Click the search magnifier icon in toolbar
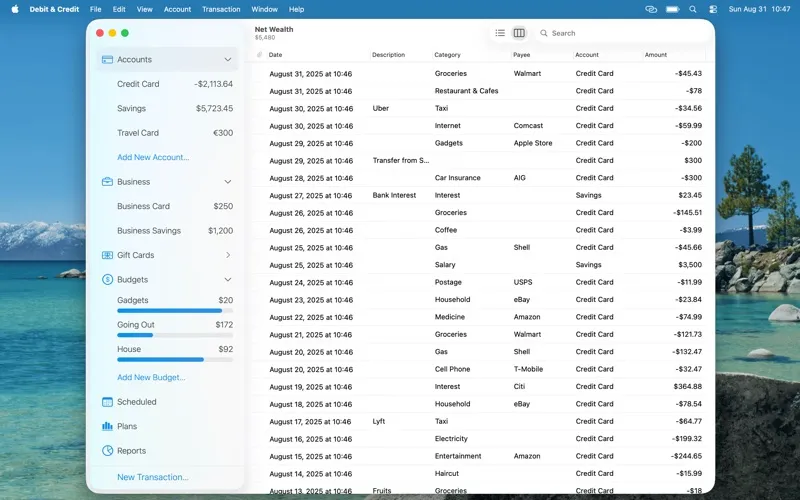Viewport: 800px width, 500px height. click(544, 33)
